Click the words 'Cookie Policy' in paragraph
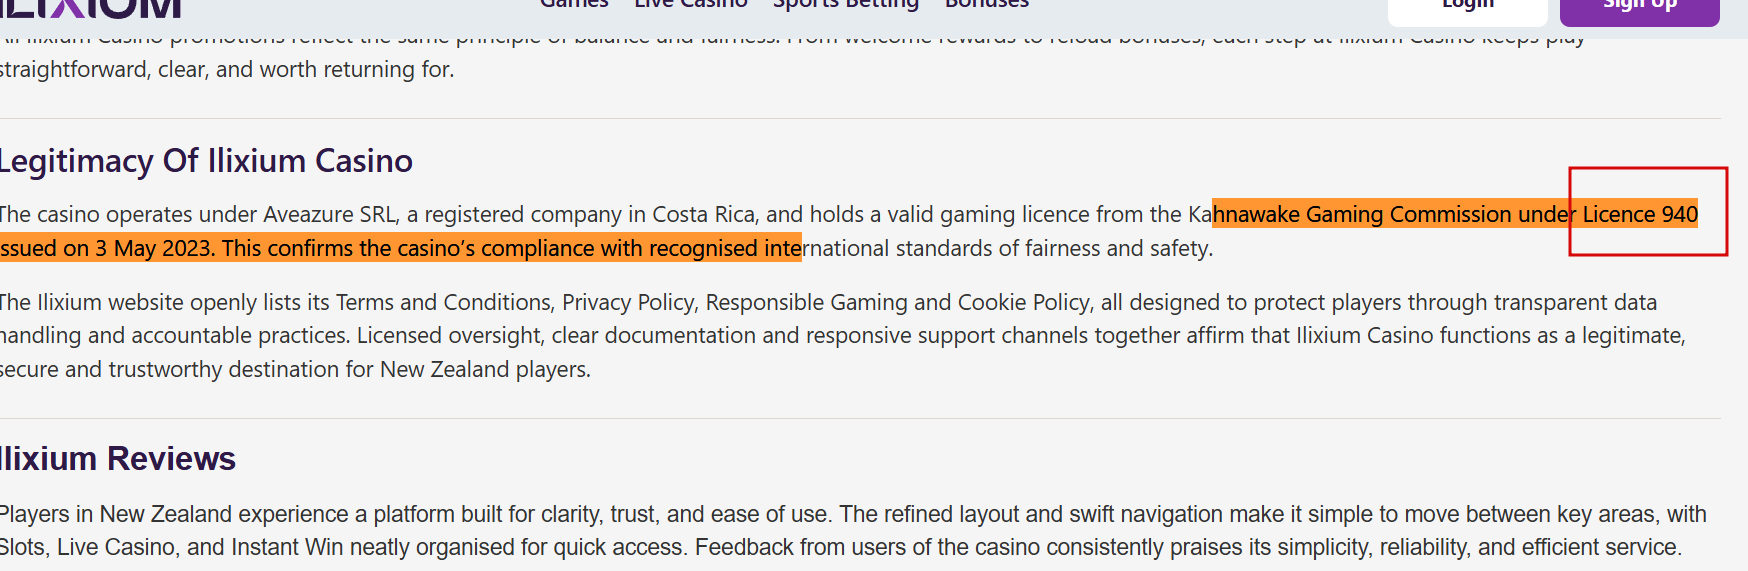Image resolution: width=1748 pixels, height=571 pixels. tap(1024, 303)
